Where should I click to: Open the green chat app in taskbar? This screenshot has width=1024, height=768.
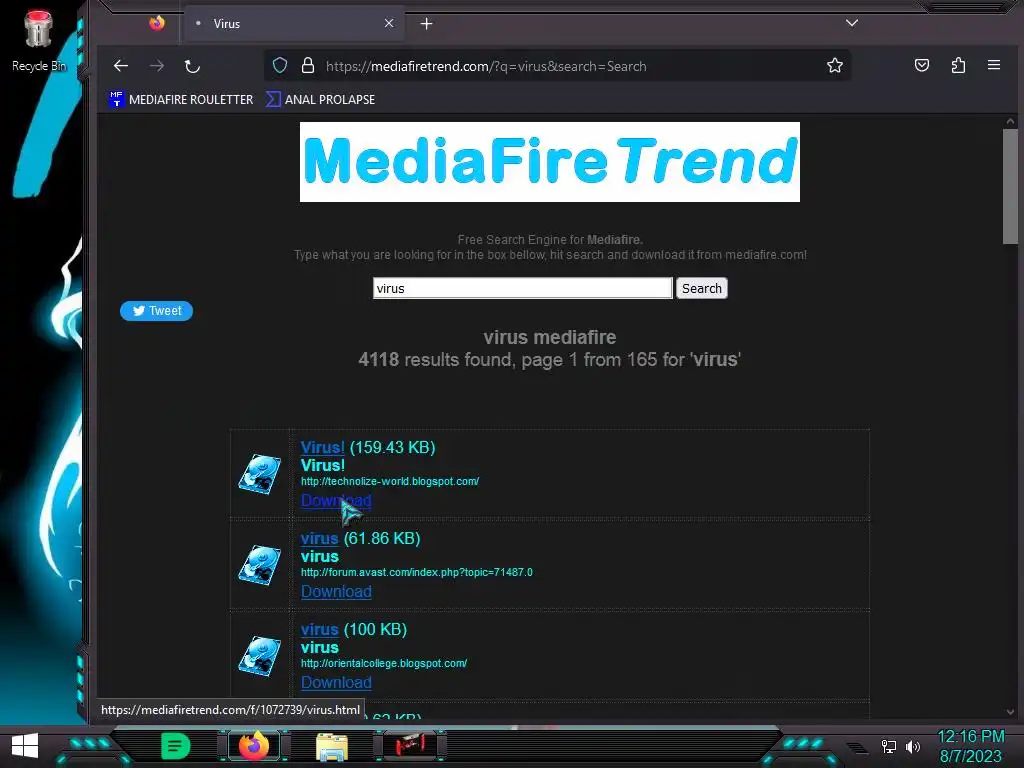click(175, 745)
